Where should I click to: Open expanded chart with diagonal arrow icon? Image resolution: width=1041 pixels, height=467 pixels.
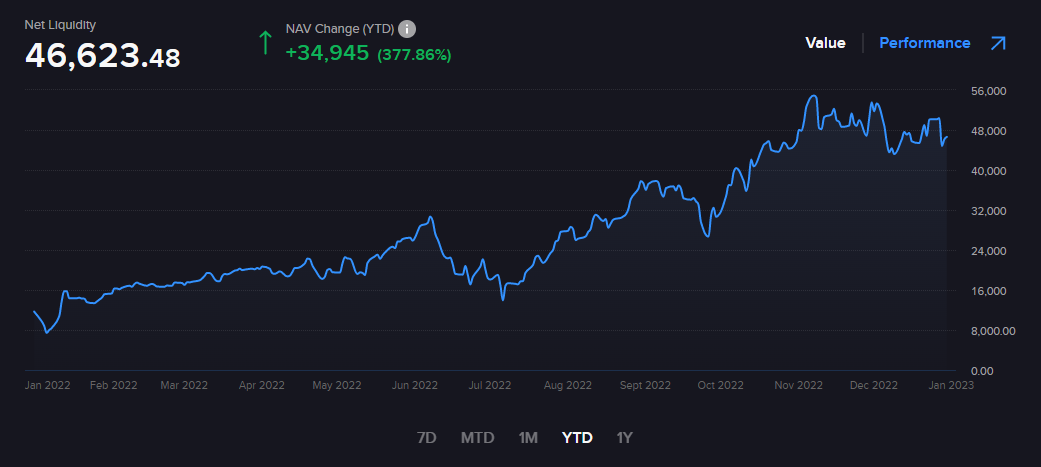click(x=997, y=43)
